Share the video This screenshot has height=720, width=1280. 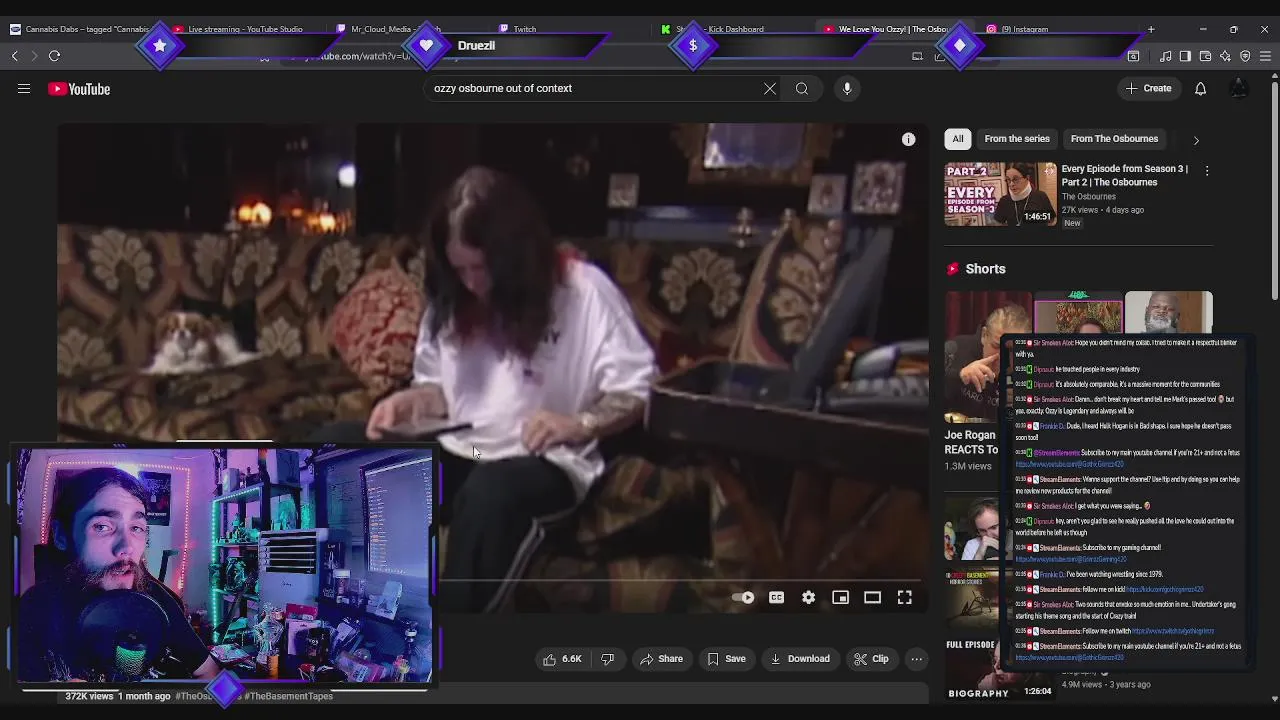[x=662, y=659]
